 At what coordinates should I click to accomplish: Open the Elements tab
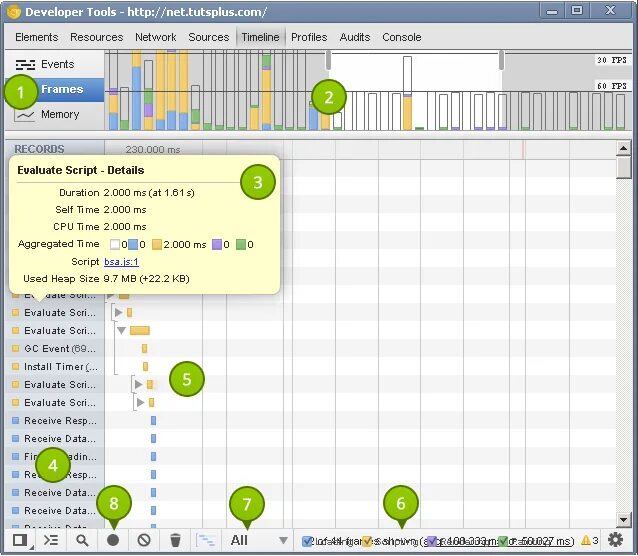[37, 37]
